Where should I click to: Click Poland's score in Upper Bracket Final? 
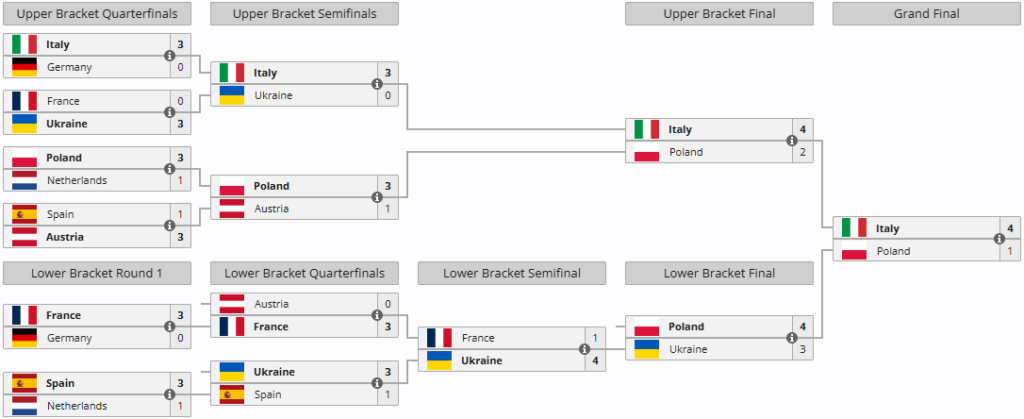pyautogui.click(x=801, y=152)
